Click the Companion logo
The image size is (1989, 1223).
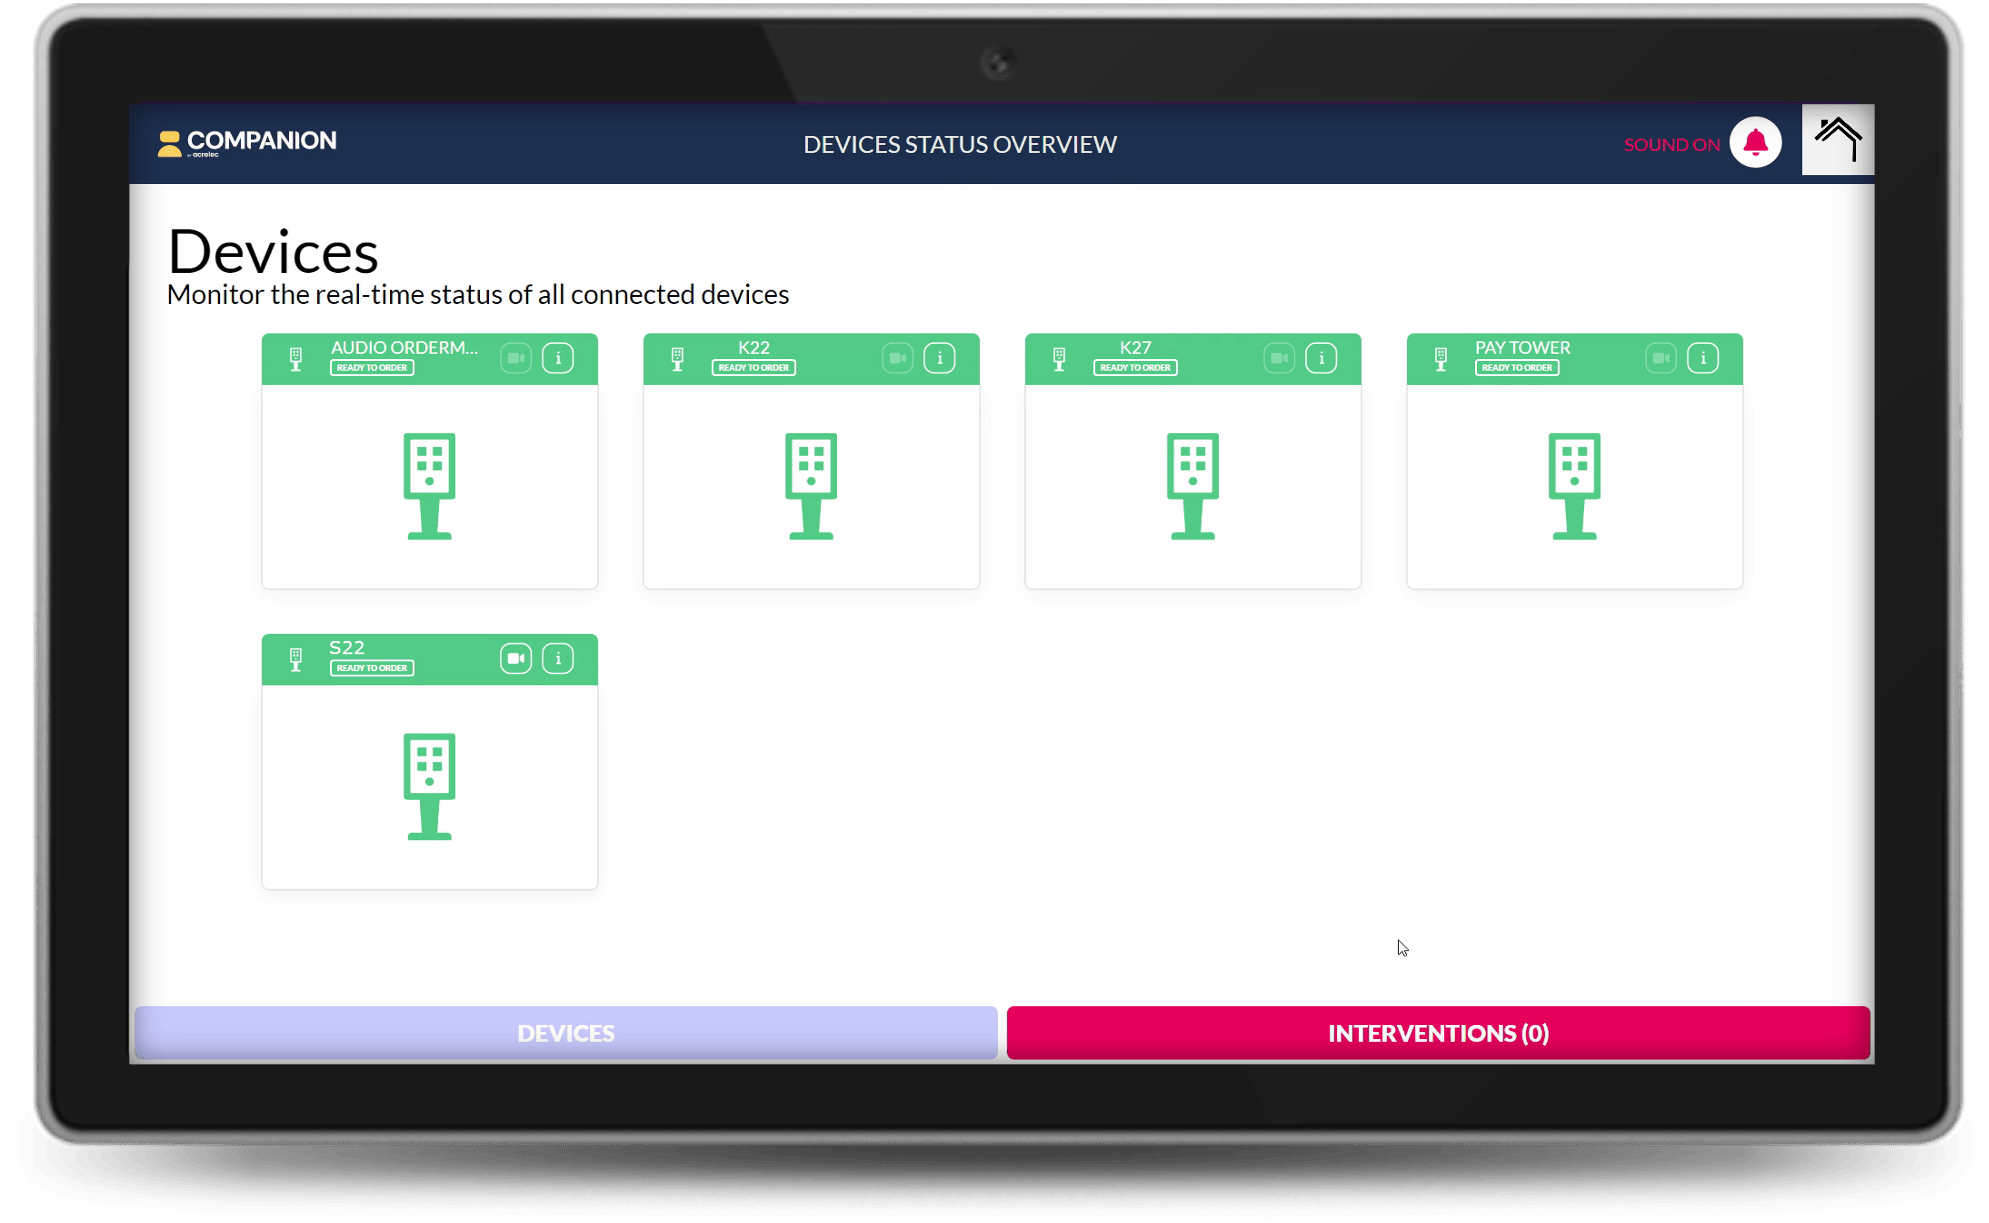pyautogui.click(x=247, y=143)
